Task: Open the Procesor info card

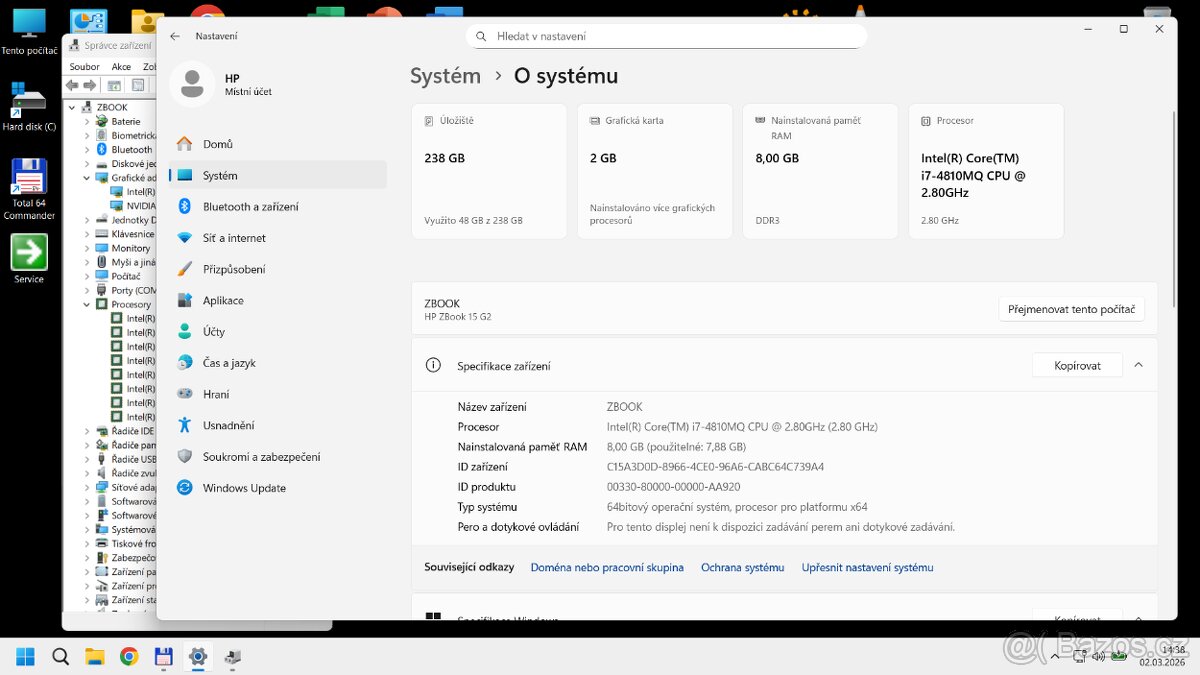Action: coord(986,171)
